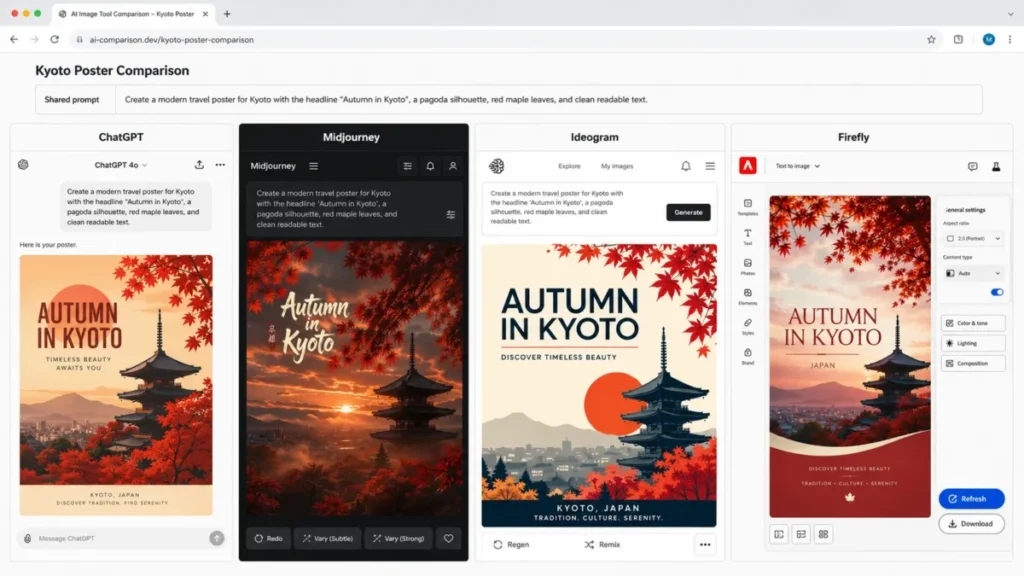Open Brand in Firefly sidebar
The height and width of the screenshot is (576, 1024).
748,356
